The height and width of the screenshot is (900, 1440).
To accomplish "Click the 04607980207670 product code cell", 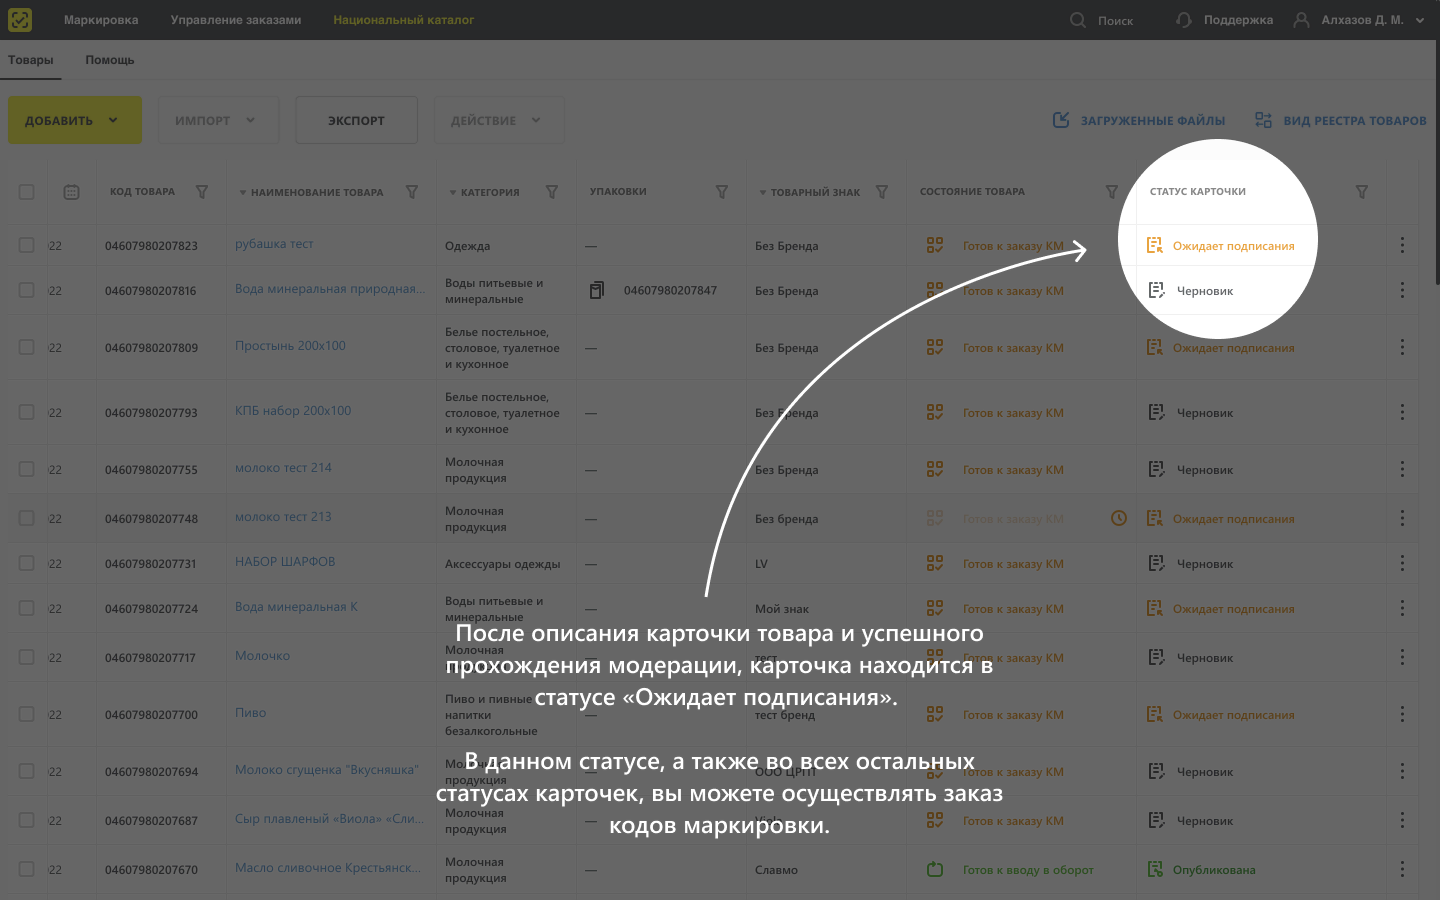I will pos(151,870).
